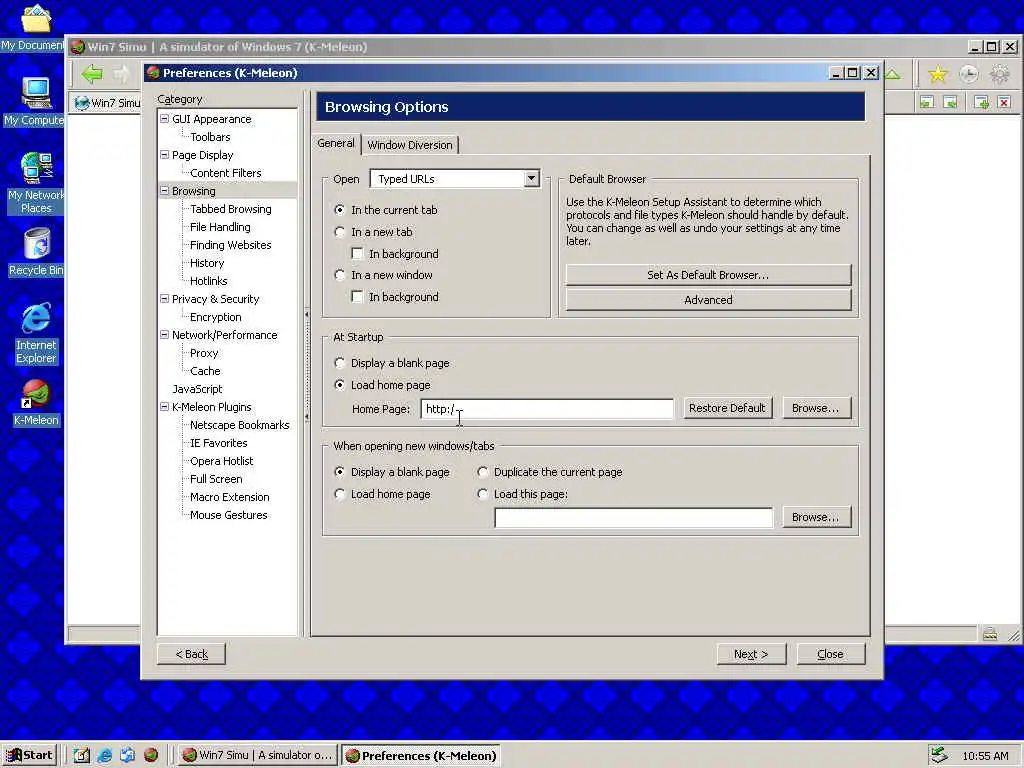Select Tabbed Browsing category
Screen dimensions: 1024x768
[231, 209]
